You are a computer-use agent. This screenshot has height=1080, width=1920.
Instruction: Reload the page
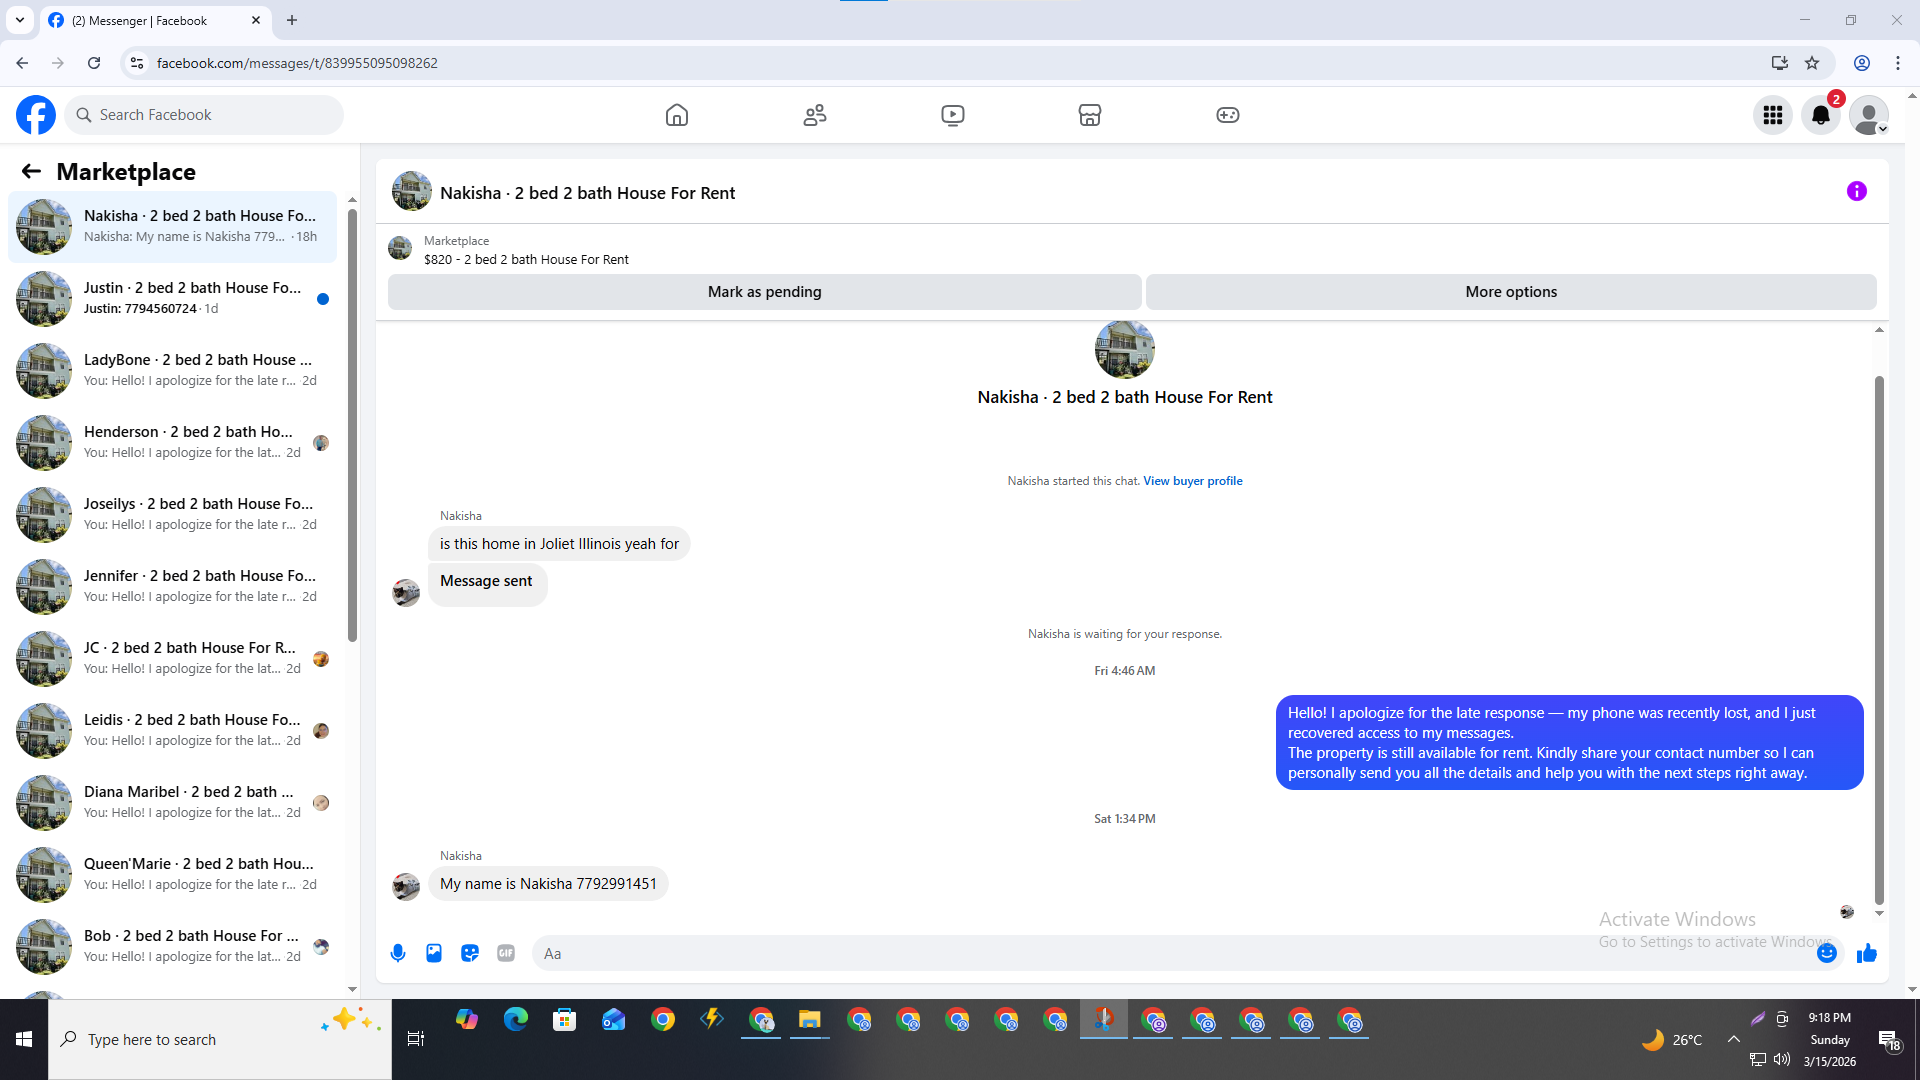pyautogui.click(x=94, y=63)
